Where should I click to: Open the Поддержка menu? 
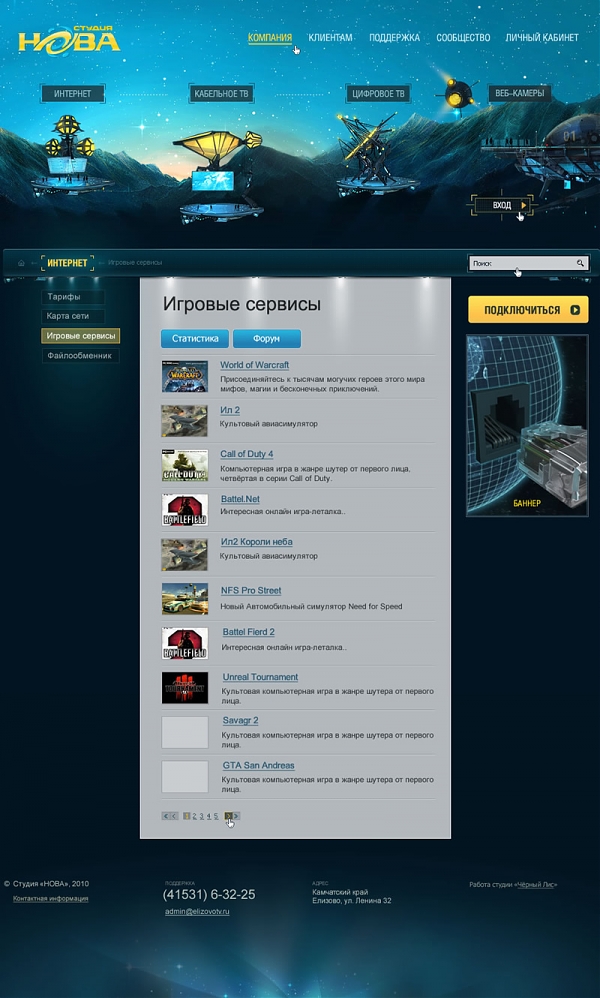click(x=394, y=38)
